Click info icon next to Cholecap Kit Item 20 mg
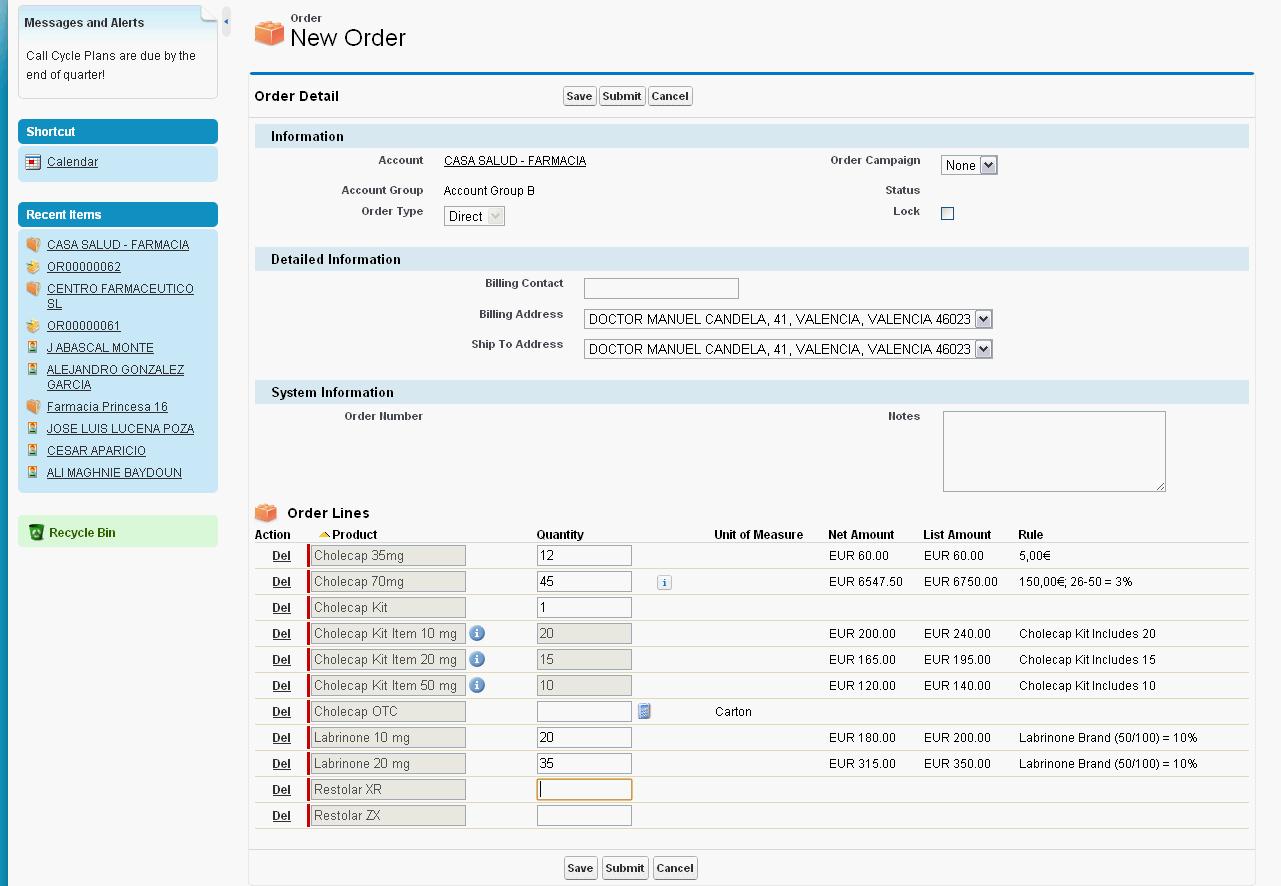 (x=477, y=659)
